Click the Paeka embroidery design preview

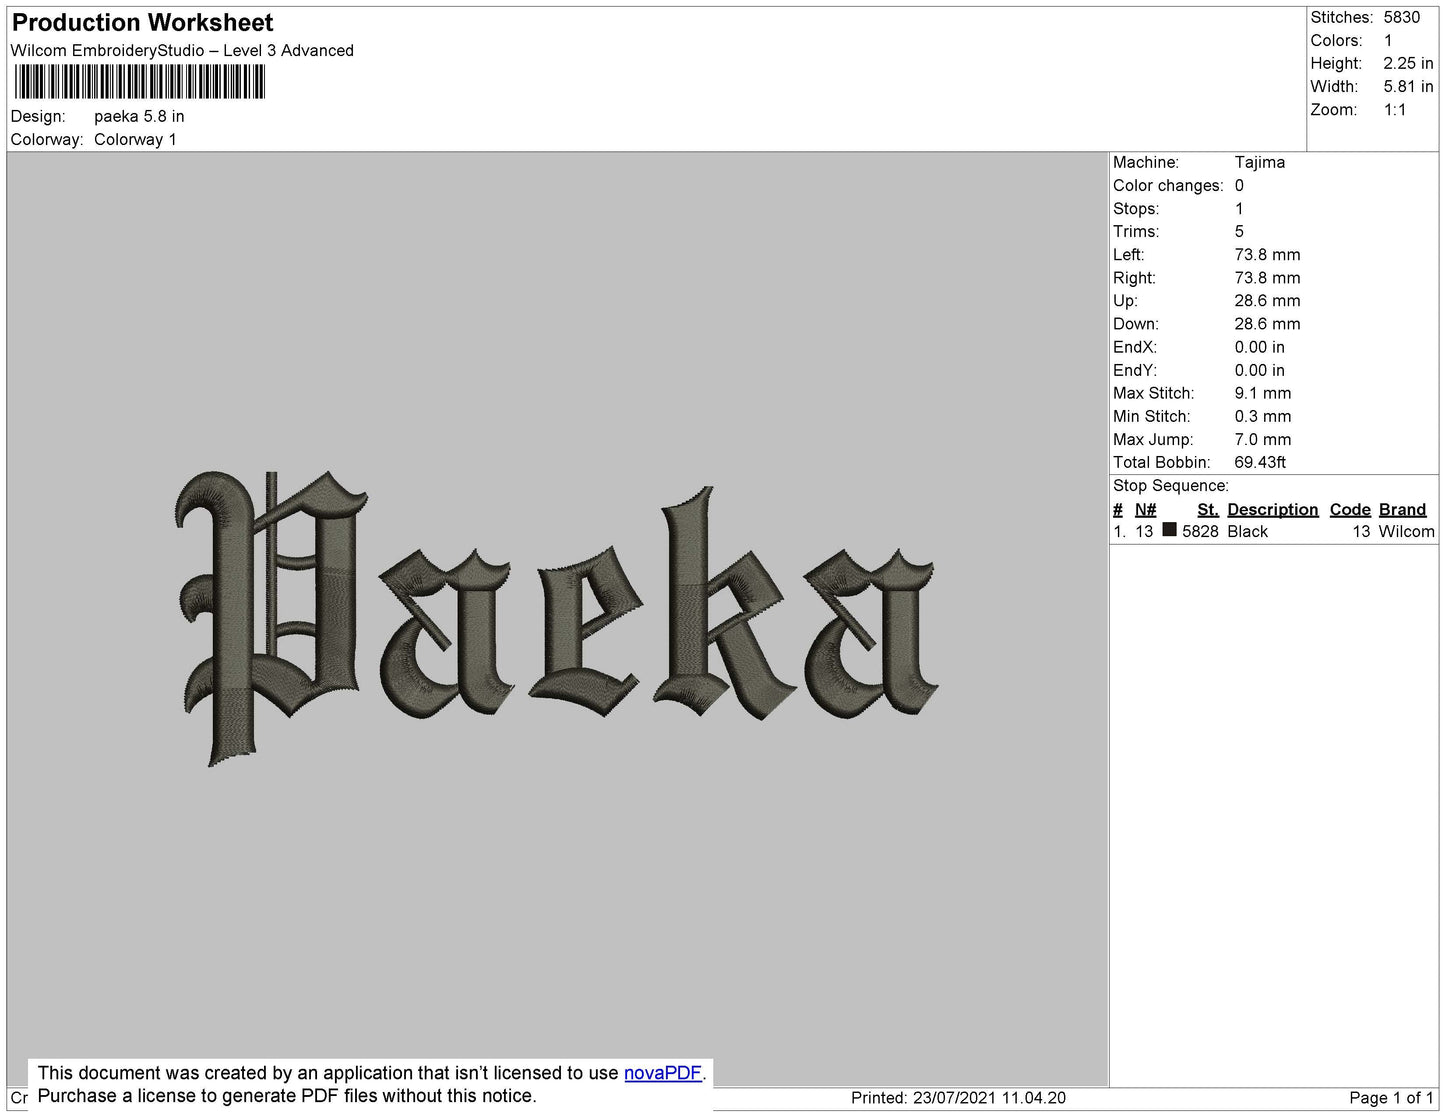pos(556,618)
